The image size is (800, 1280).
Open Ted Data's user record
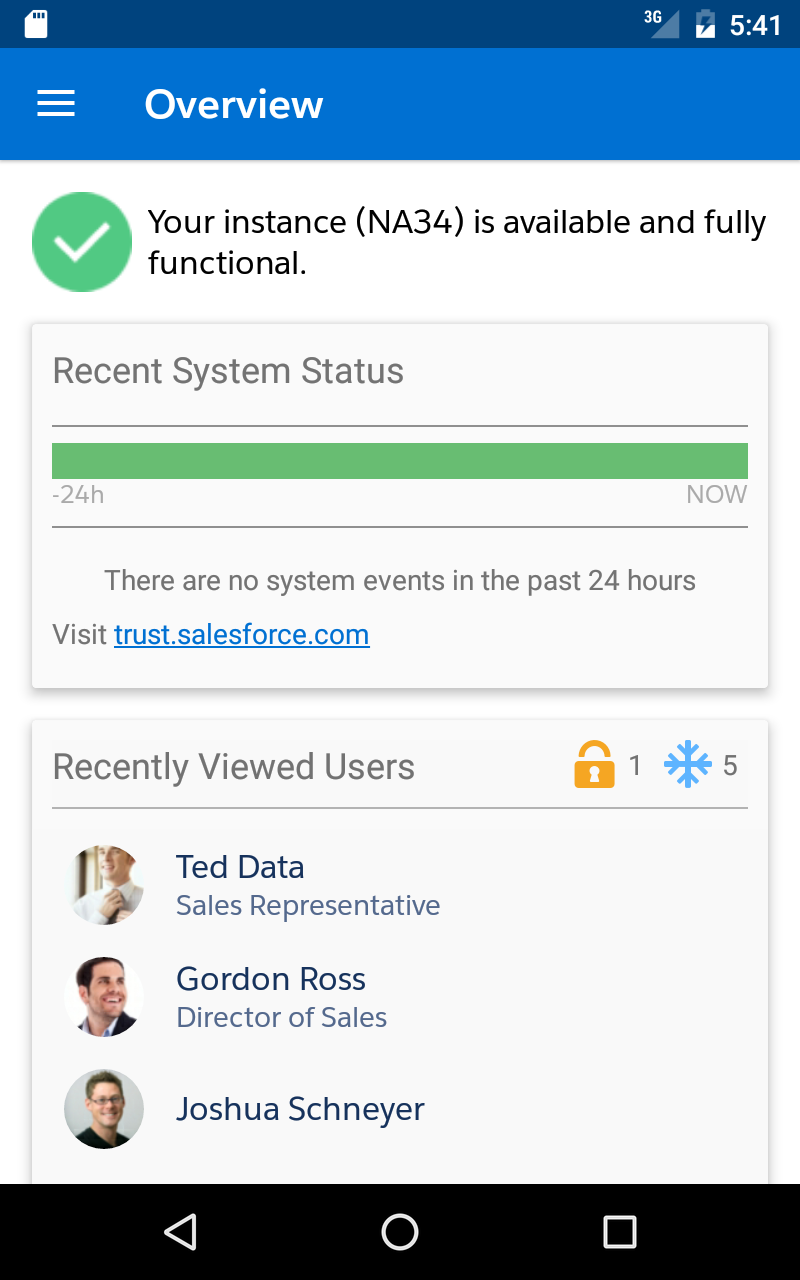[400, 884]
